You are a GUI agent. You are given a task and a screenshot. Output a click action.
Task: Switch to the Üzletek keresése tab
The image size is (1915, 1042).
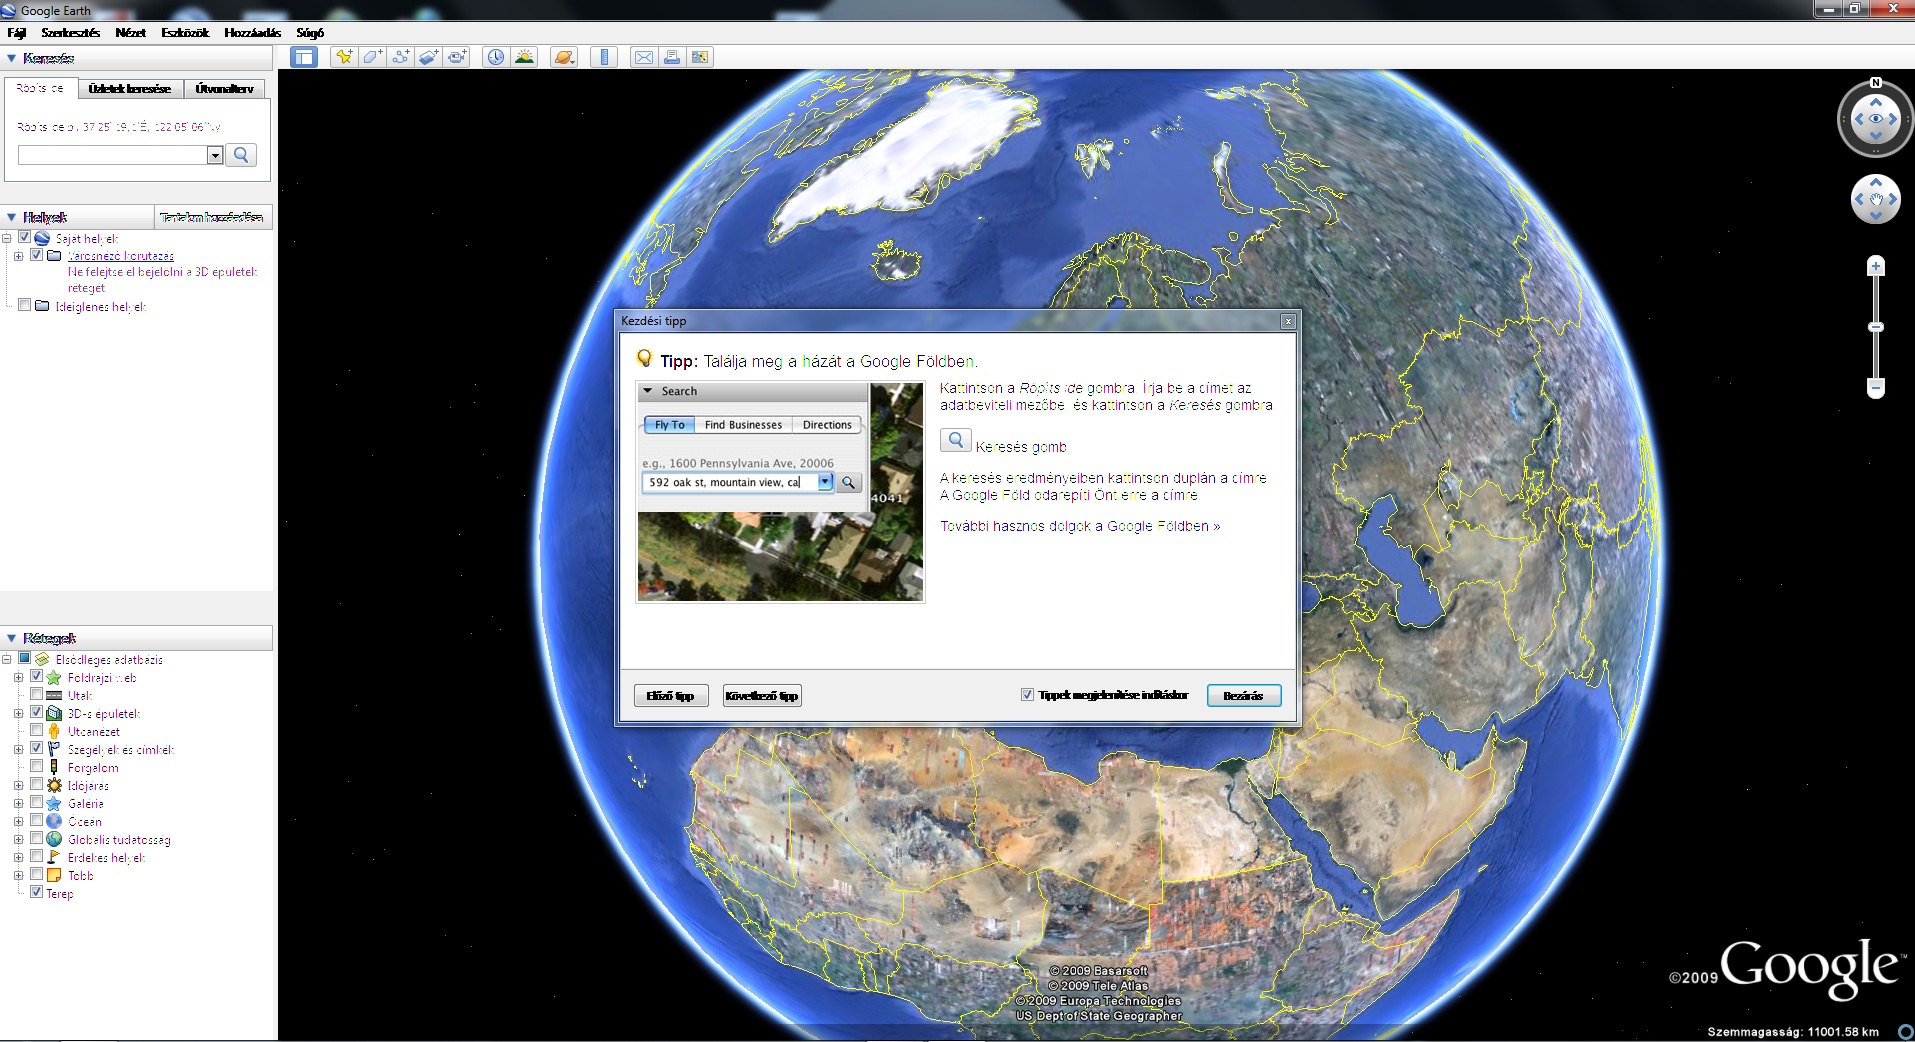pos(130,89)
